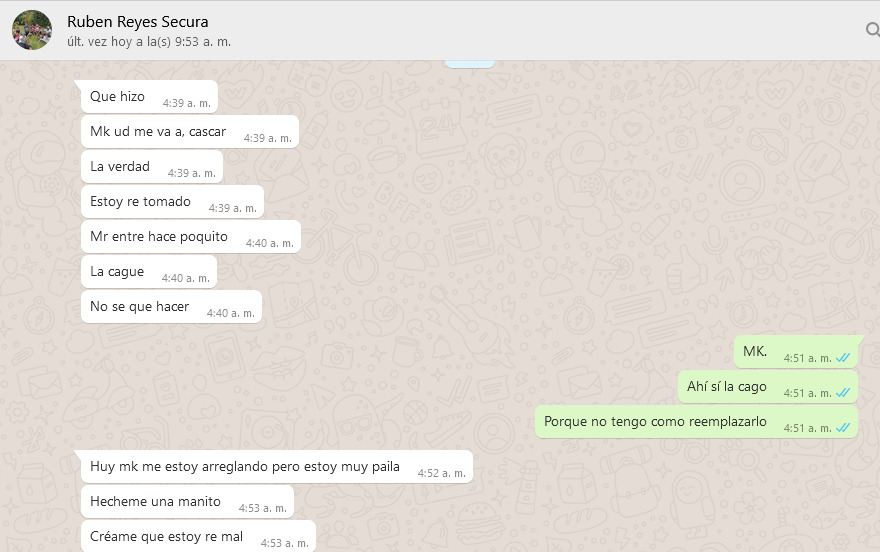Select the 'No se que hacer' message

[171, 306]
